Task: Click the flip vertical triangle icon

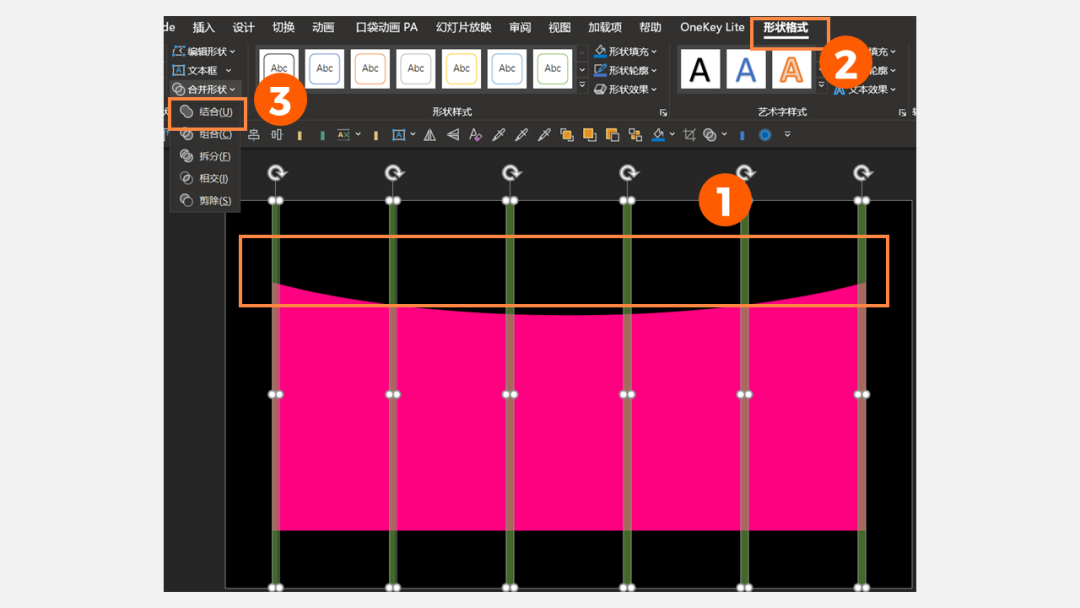Action: [x=453, y=135]
